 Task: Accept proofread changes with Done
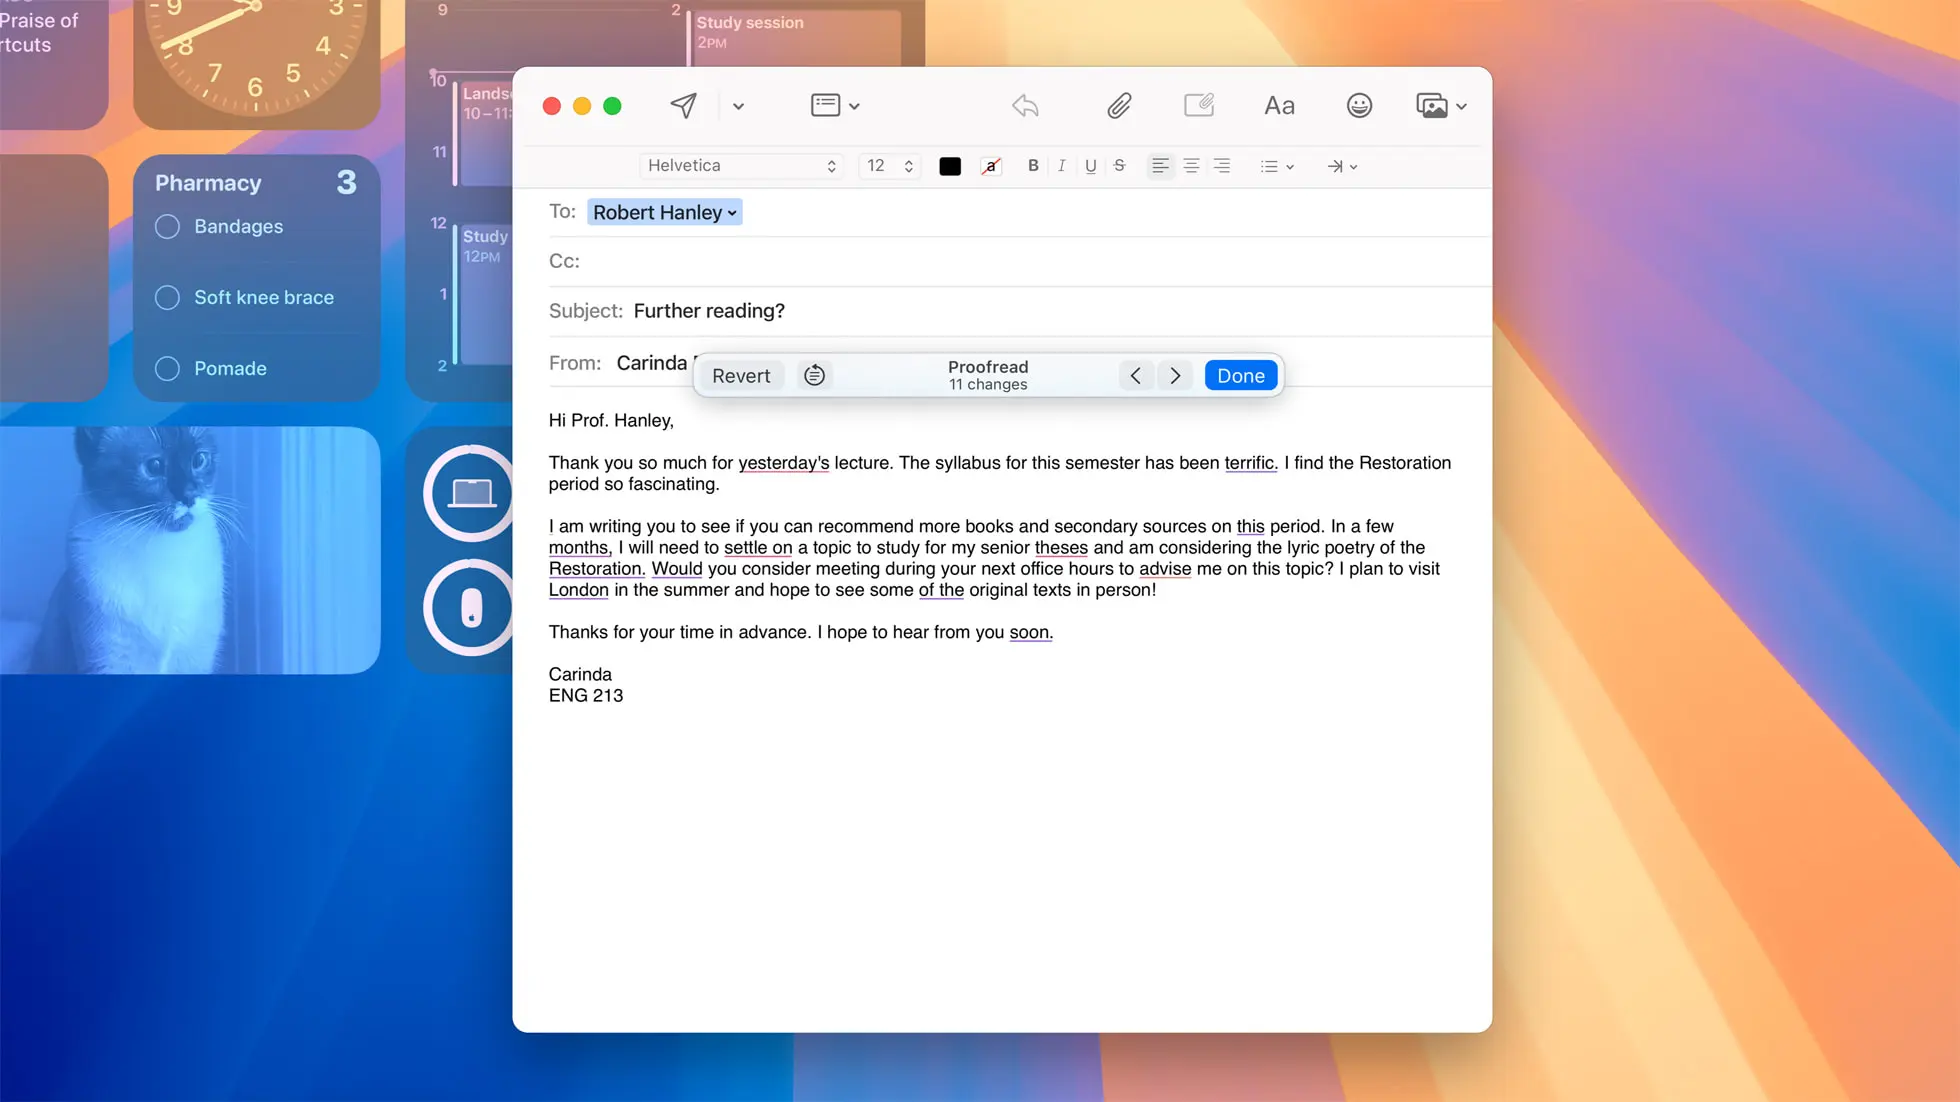click(x=1240, y=375)
